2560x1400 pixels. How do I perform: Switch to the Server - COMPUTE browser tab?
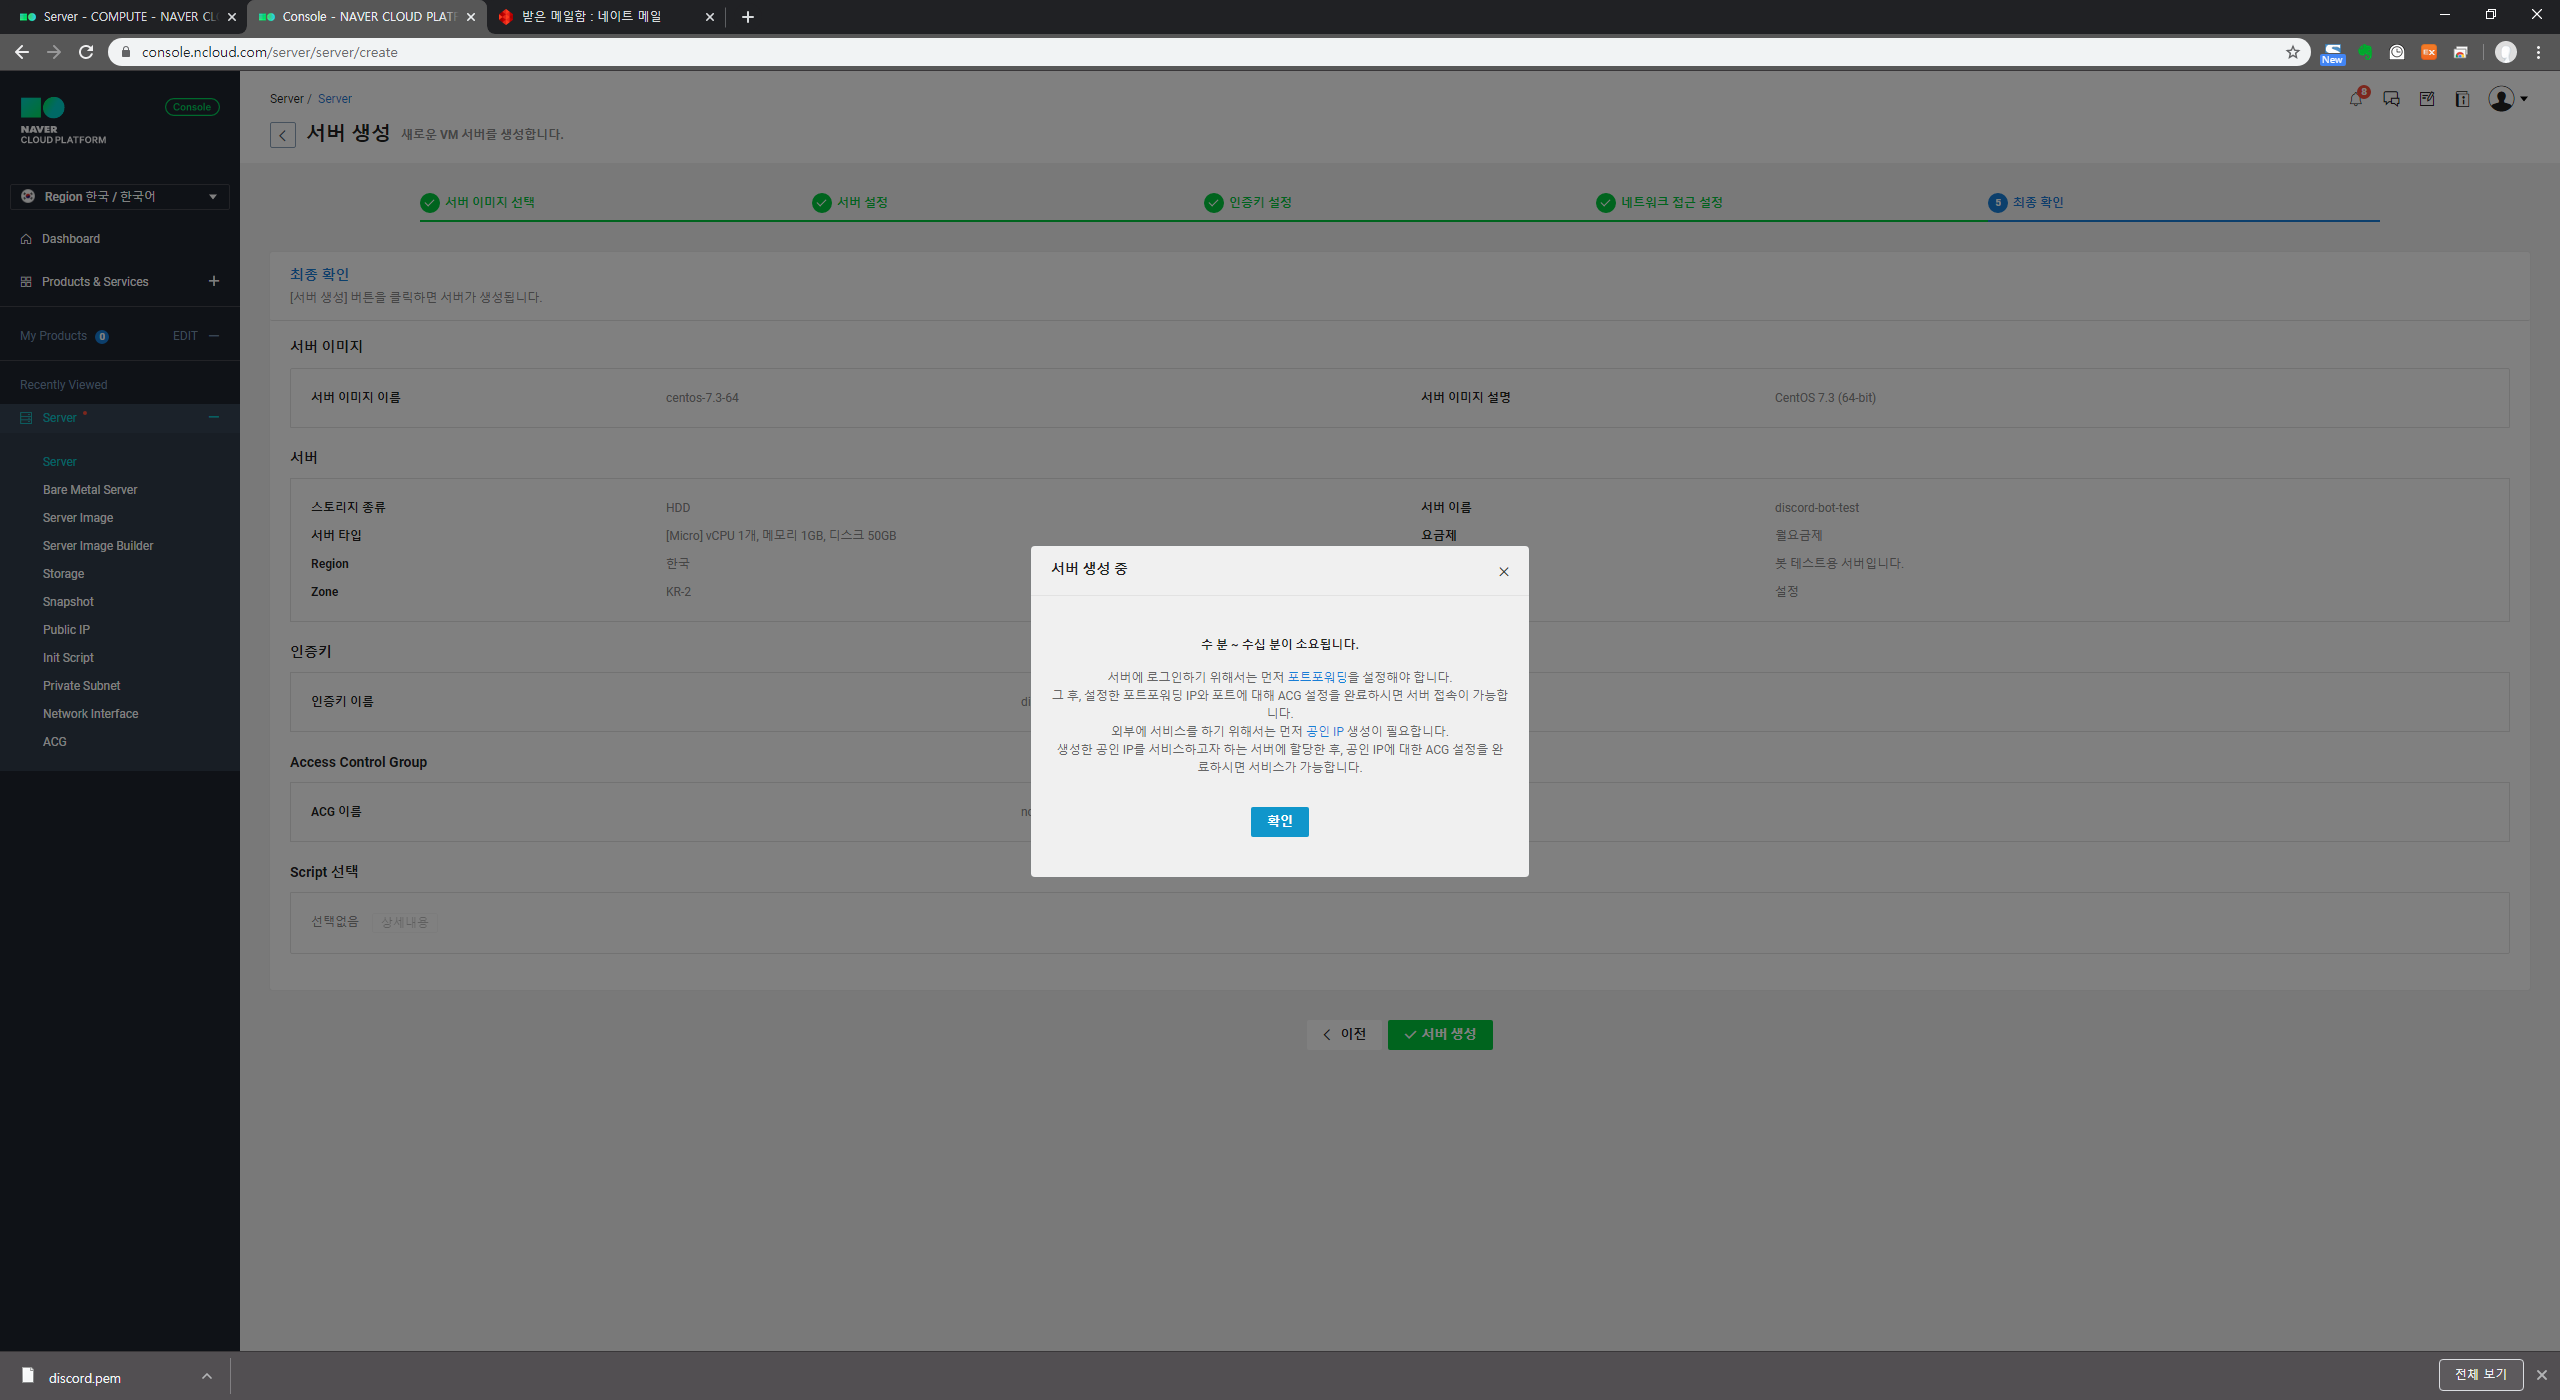tap(125, 17)
